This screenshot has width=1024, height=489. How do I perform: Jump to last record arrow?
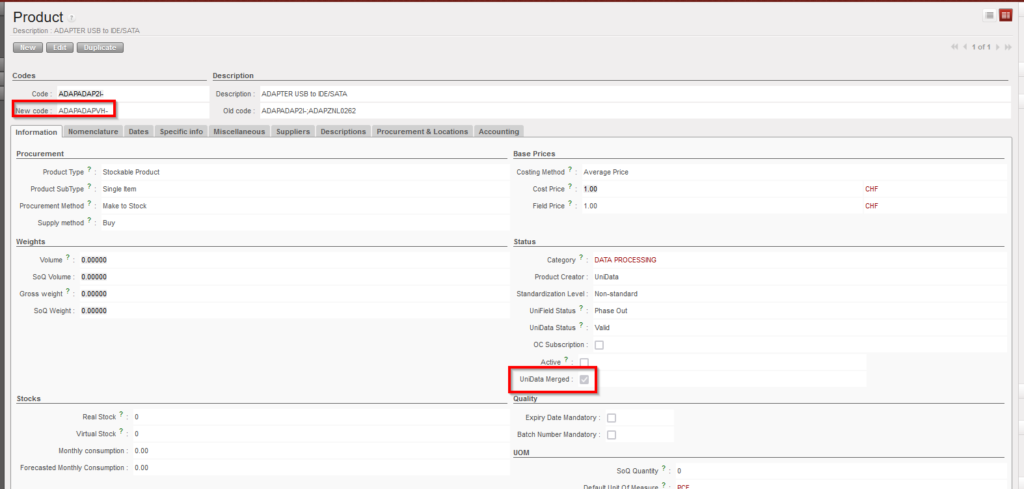pos(1009,47)
